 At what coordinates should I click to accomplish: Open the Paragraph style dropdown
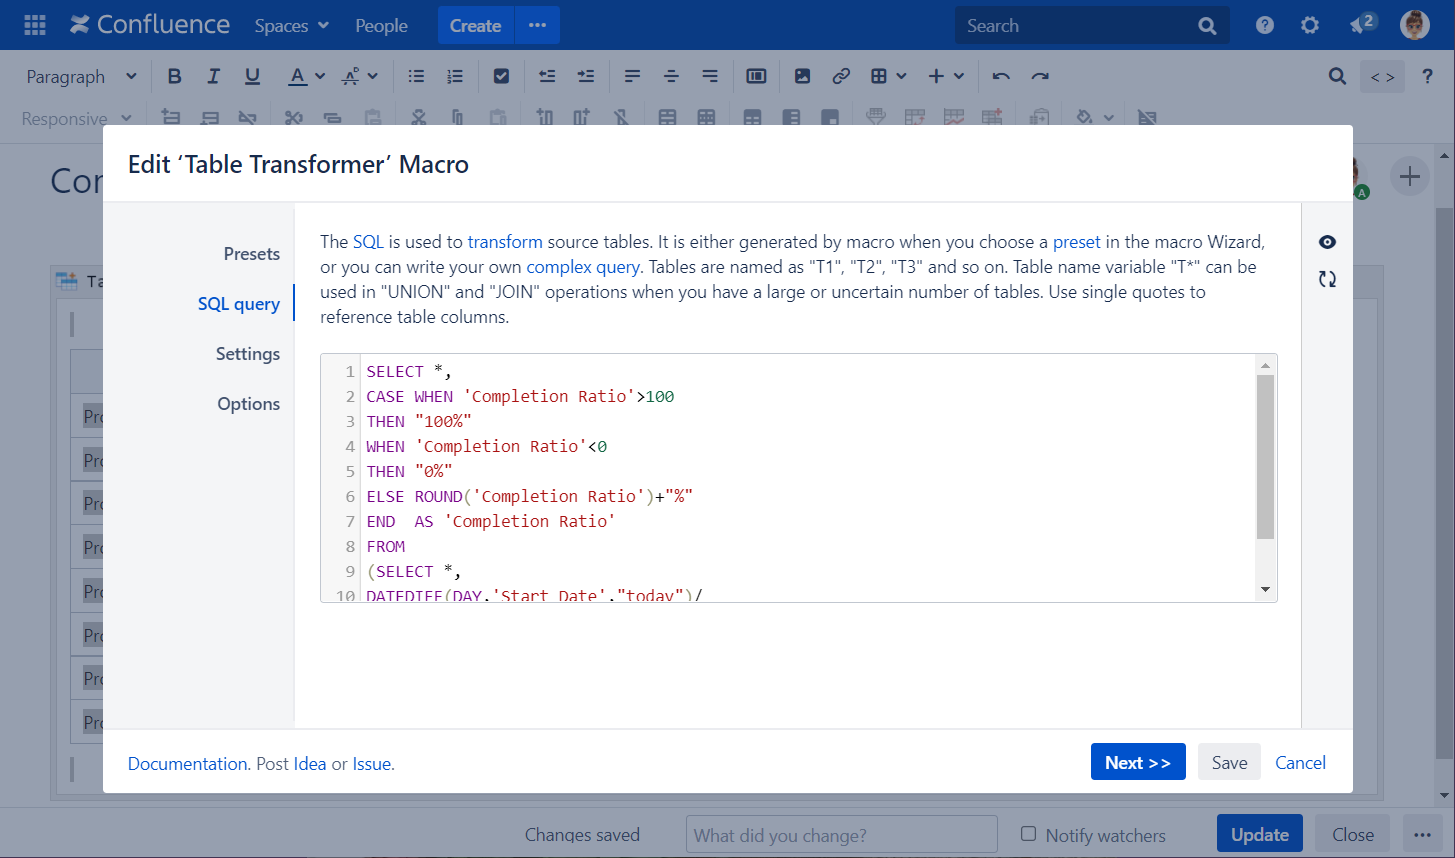point(81,76)
